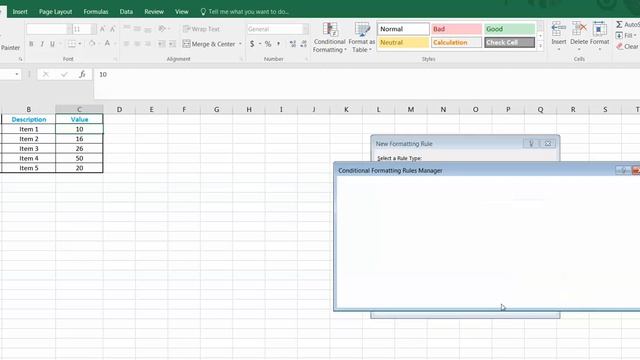Click the Font Color A icon
The height and width of the screenshot is (360, 640).
pyautogui.click(x=107, y=44)
